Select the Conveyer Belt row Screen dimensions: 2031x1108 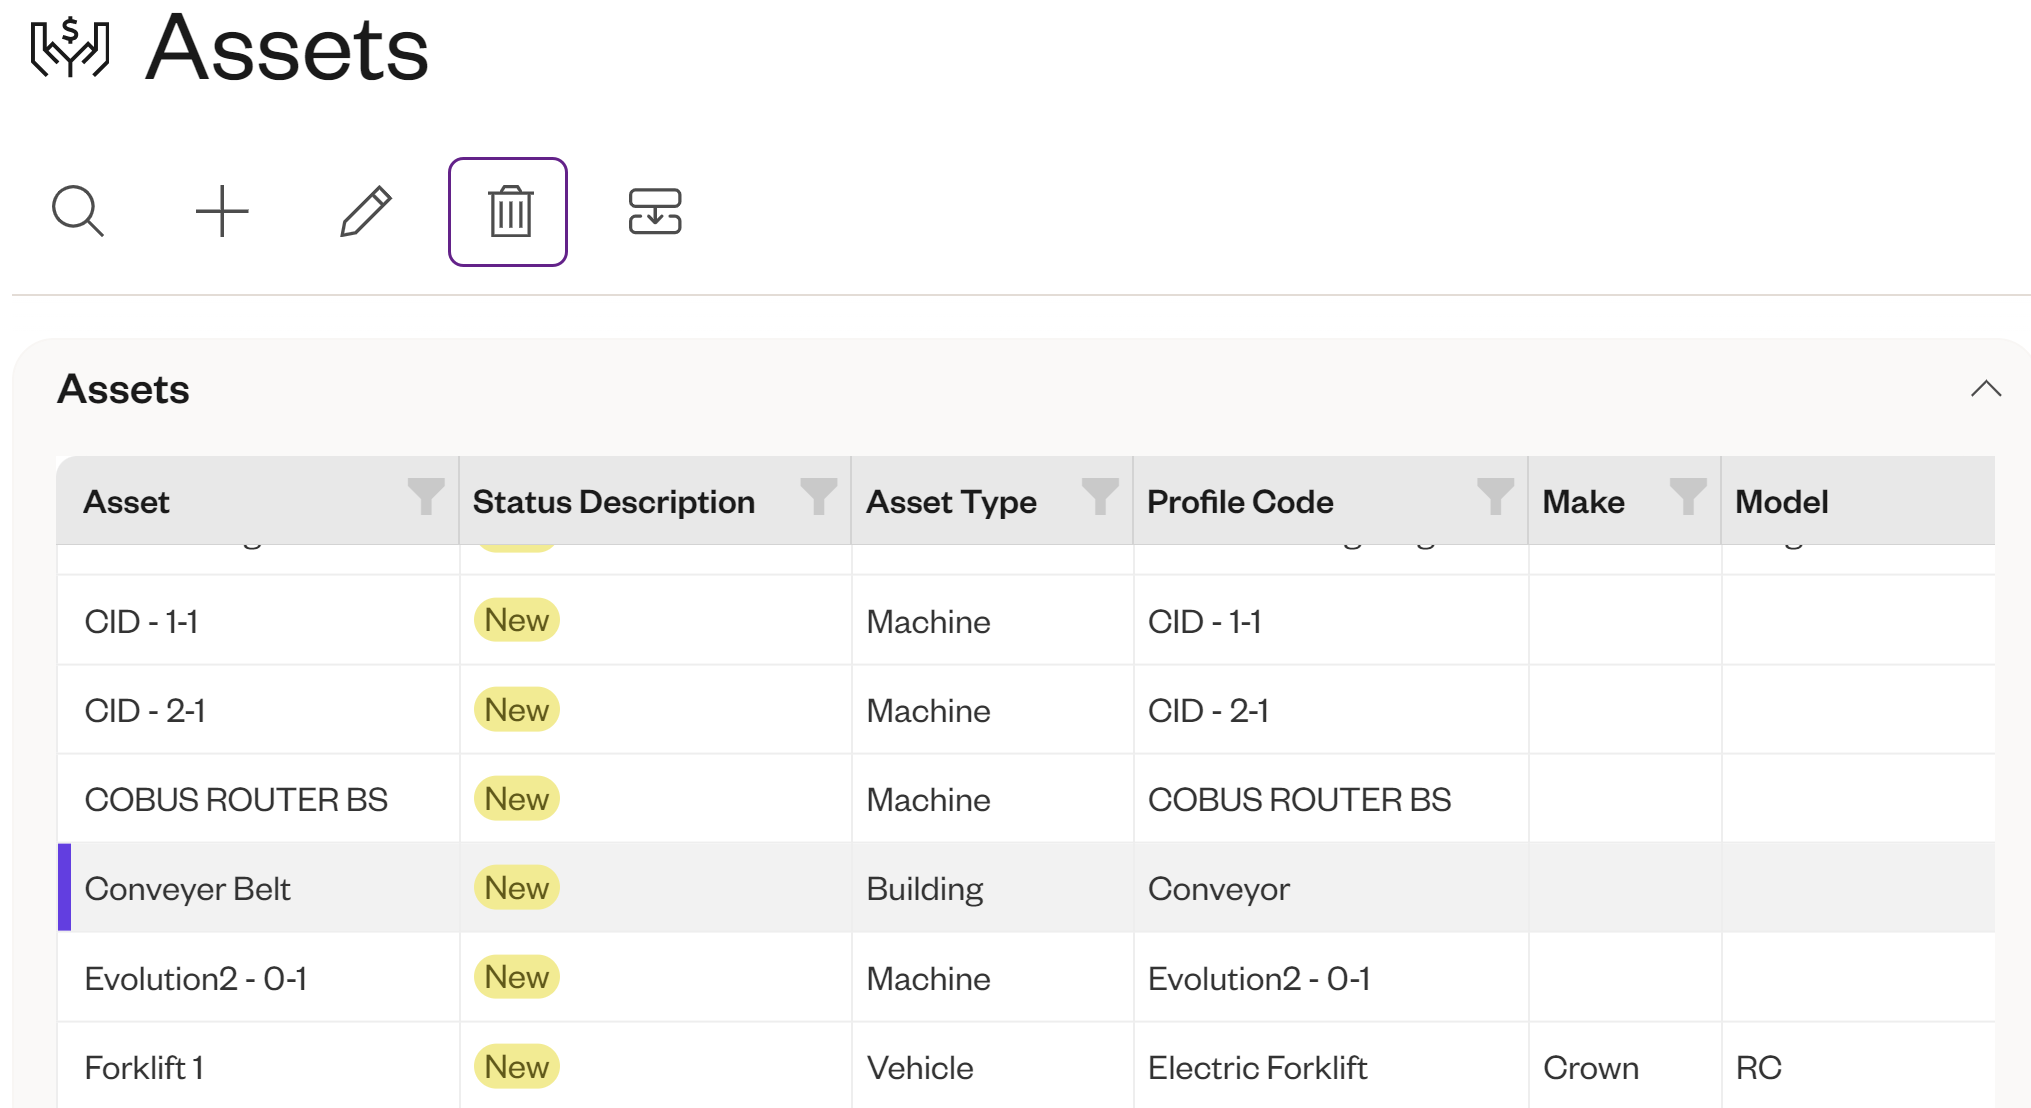[188, 887]
